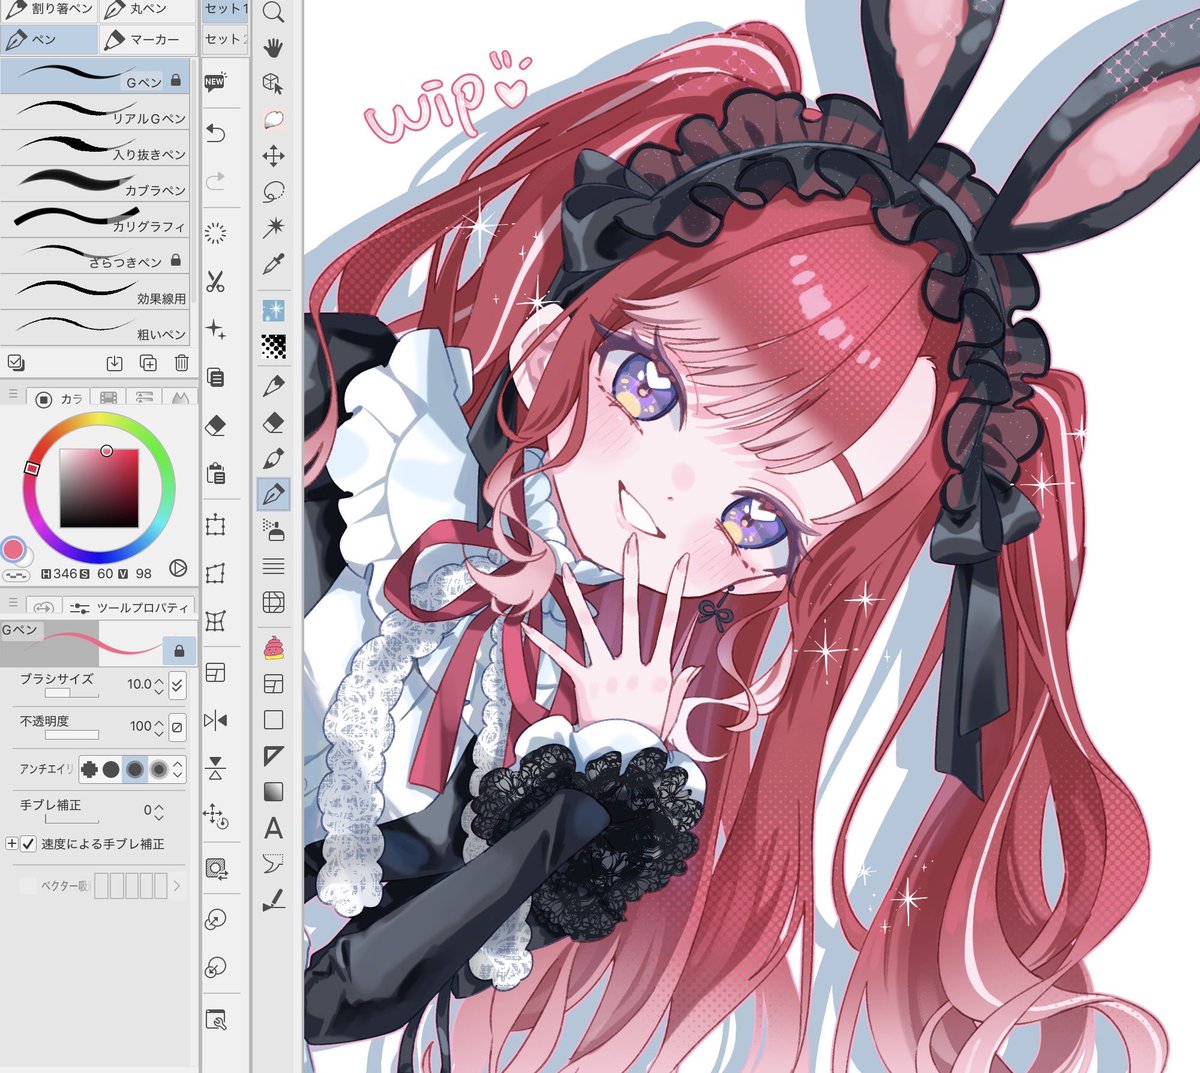This screenshot has height=1073, width=1200.
Task: Open anti-aliasing options stepper arrows
Action: pyautogui.click(x=178, y=769)
